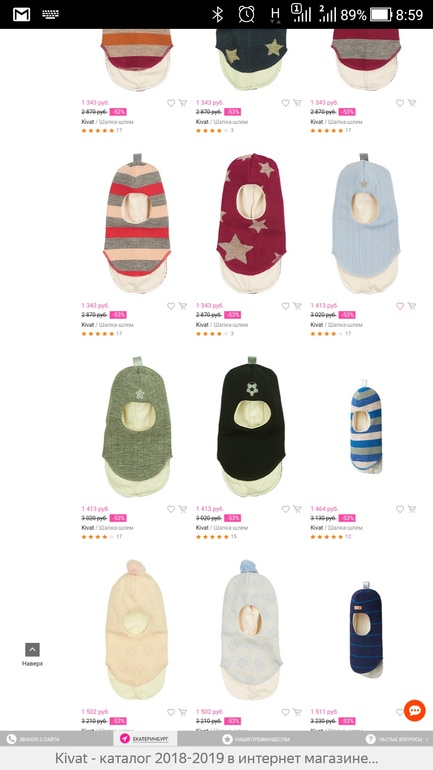
Task: Add black soccer ball hat to cart
Action: pos(297,509)
